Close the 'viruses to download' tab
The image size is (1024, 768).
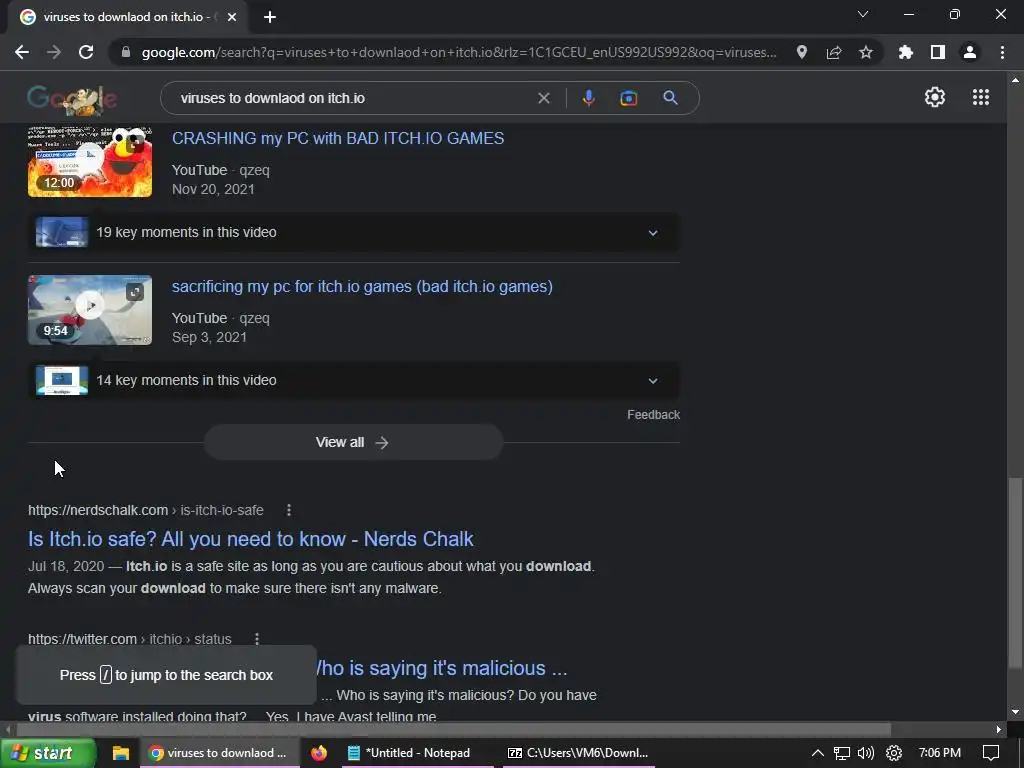[232, 17]
